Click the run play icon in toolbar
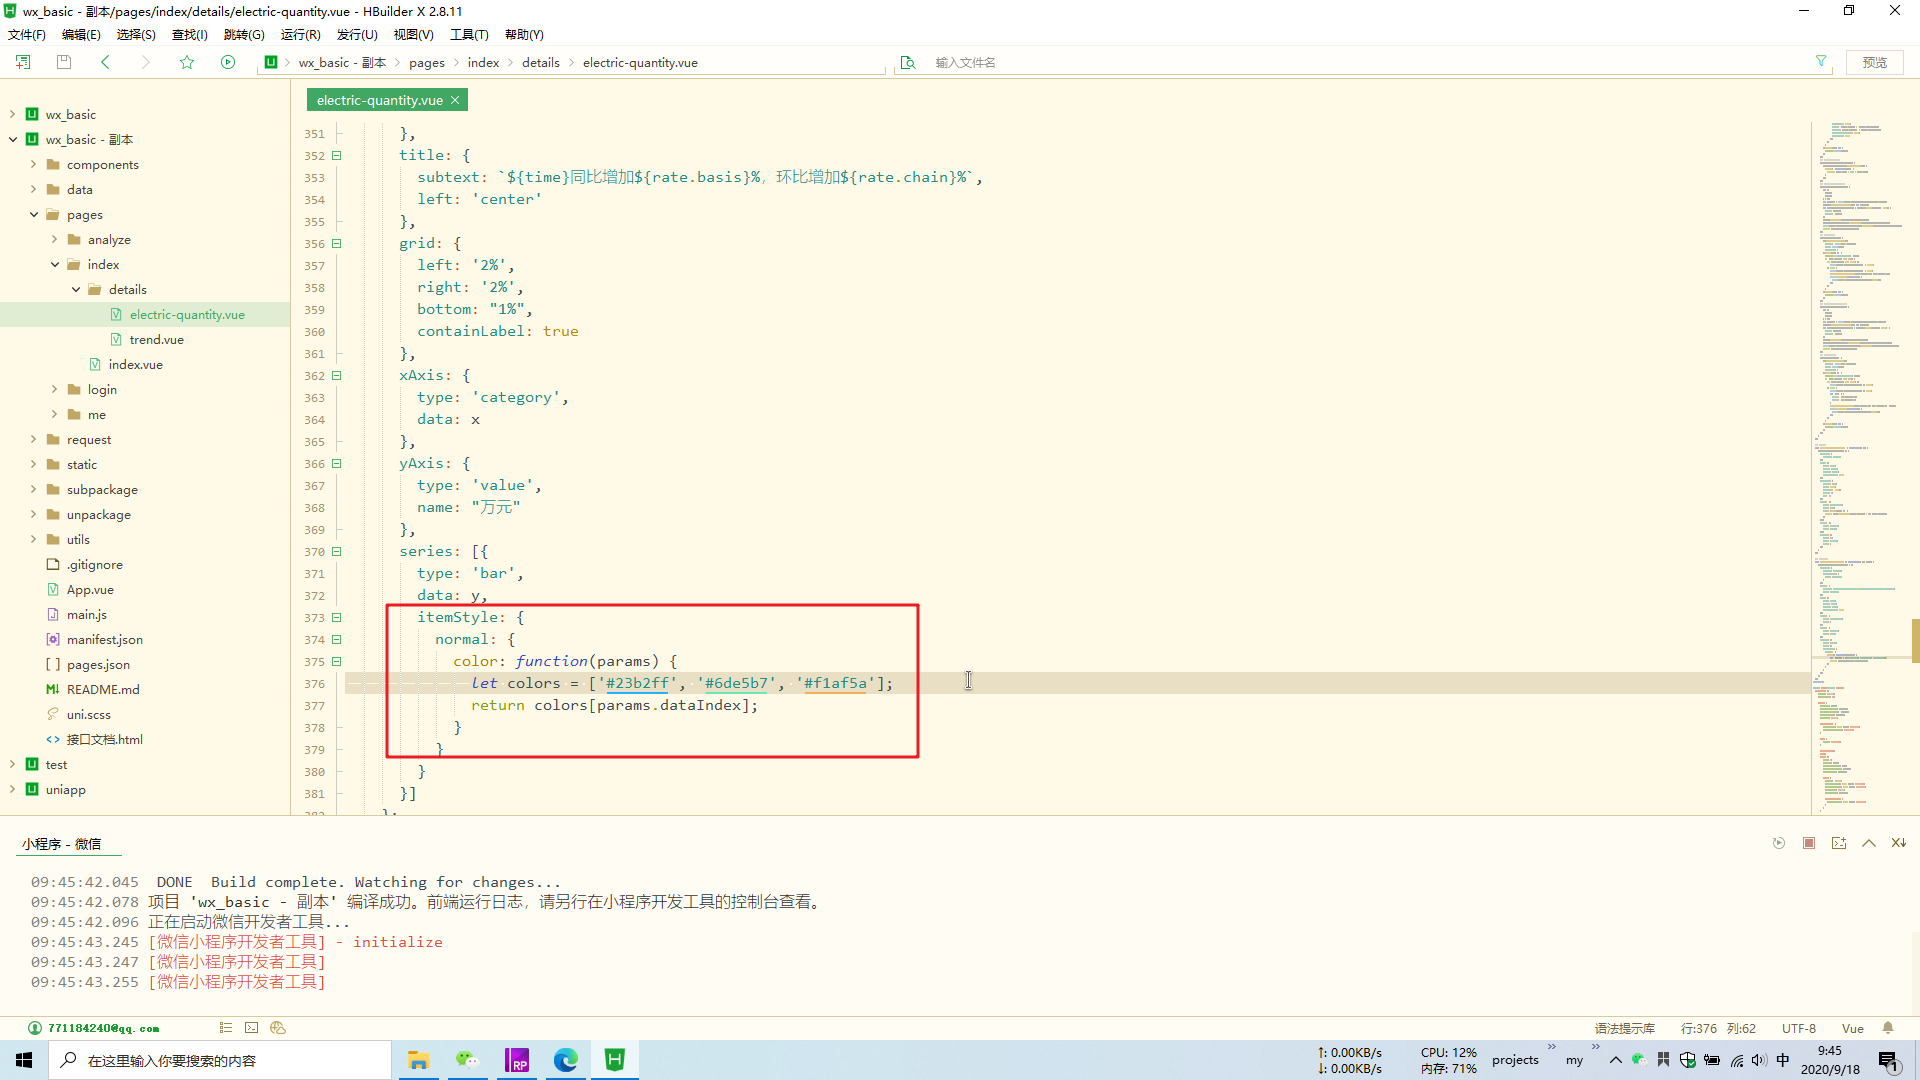The width and height of the screenshot is (1920, 1080). tap(228, 62)
